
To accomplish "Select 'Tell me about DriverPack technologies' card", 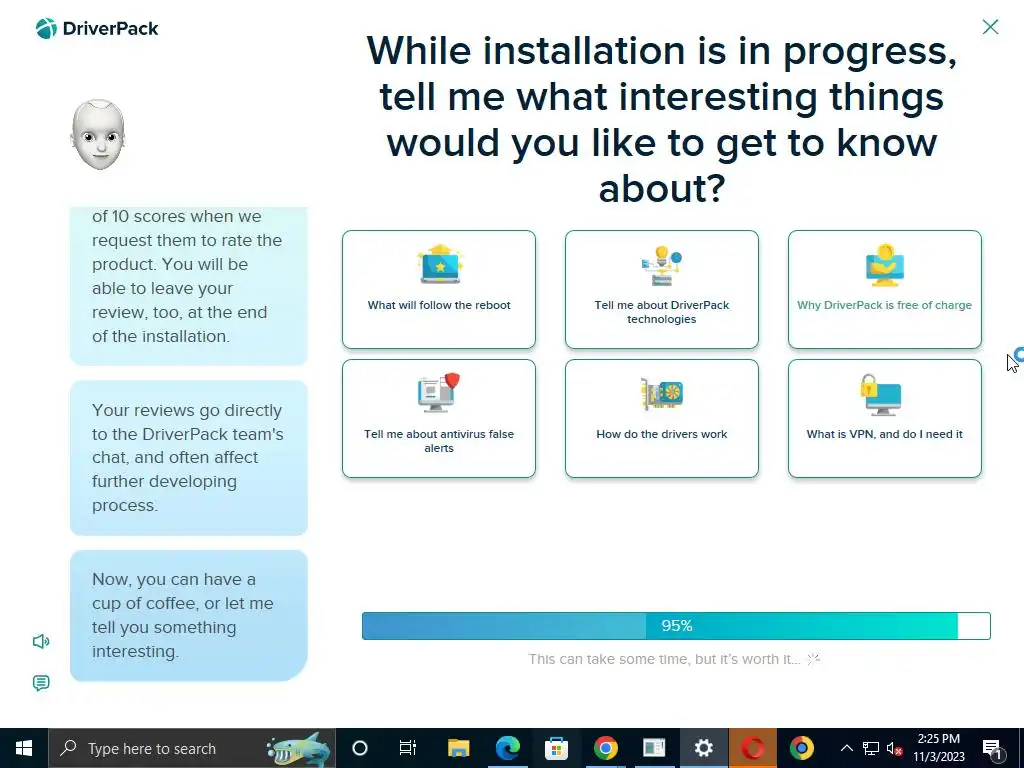I will tap(662, 289).
